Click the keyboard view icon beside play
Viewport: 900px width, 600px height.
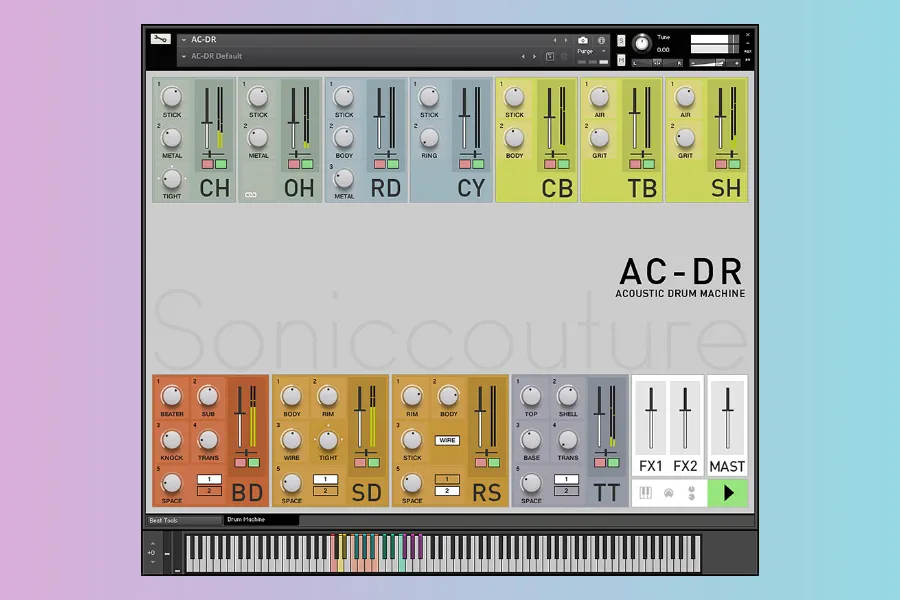646,493
